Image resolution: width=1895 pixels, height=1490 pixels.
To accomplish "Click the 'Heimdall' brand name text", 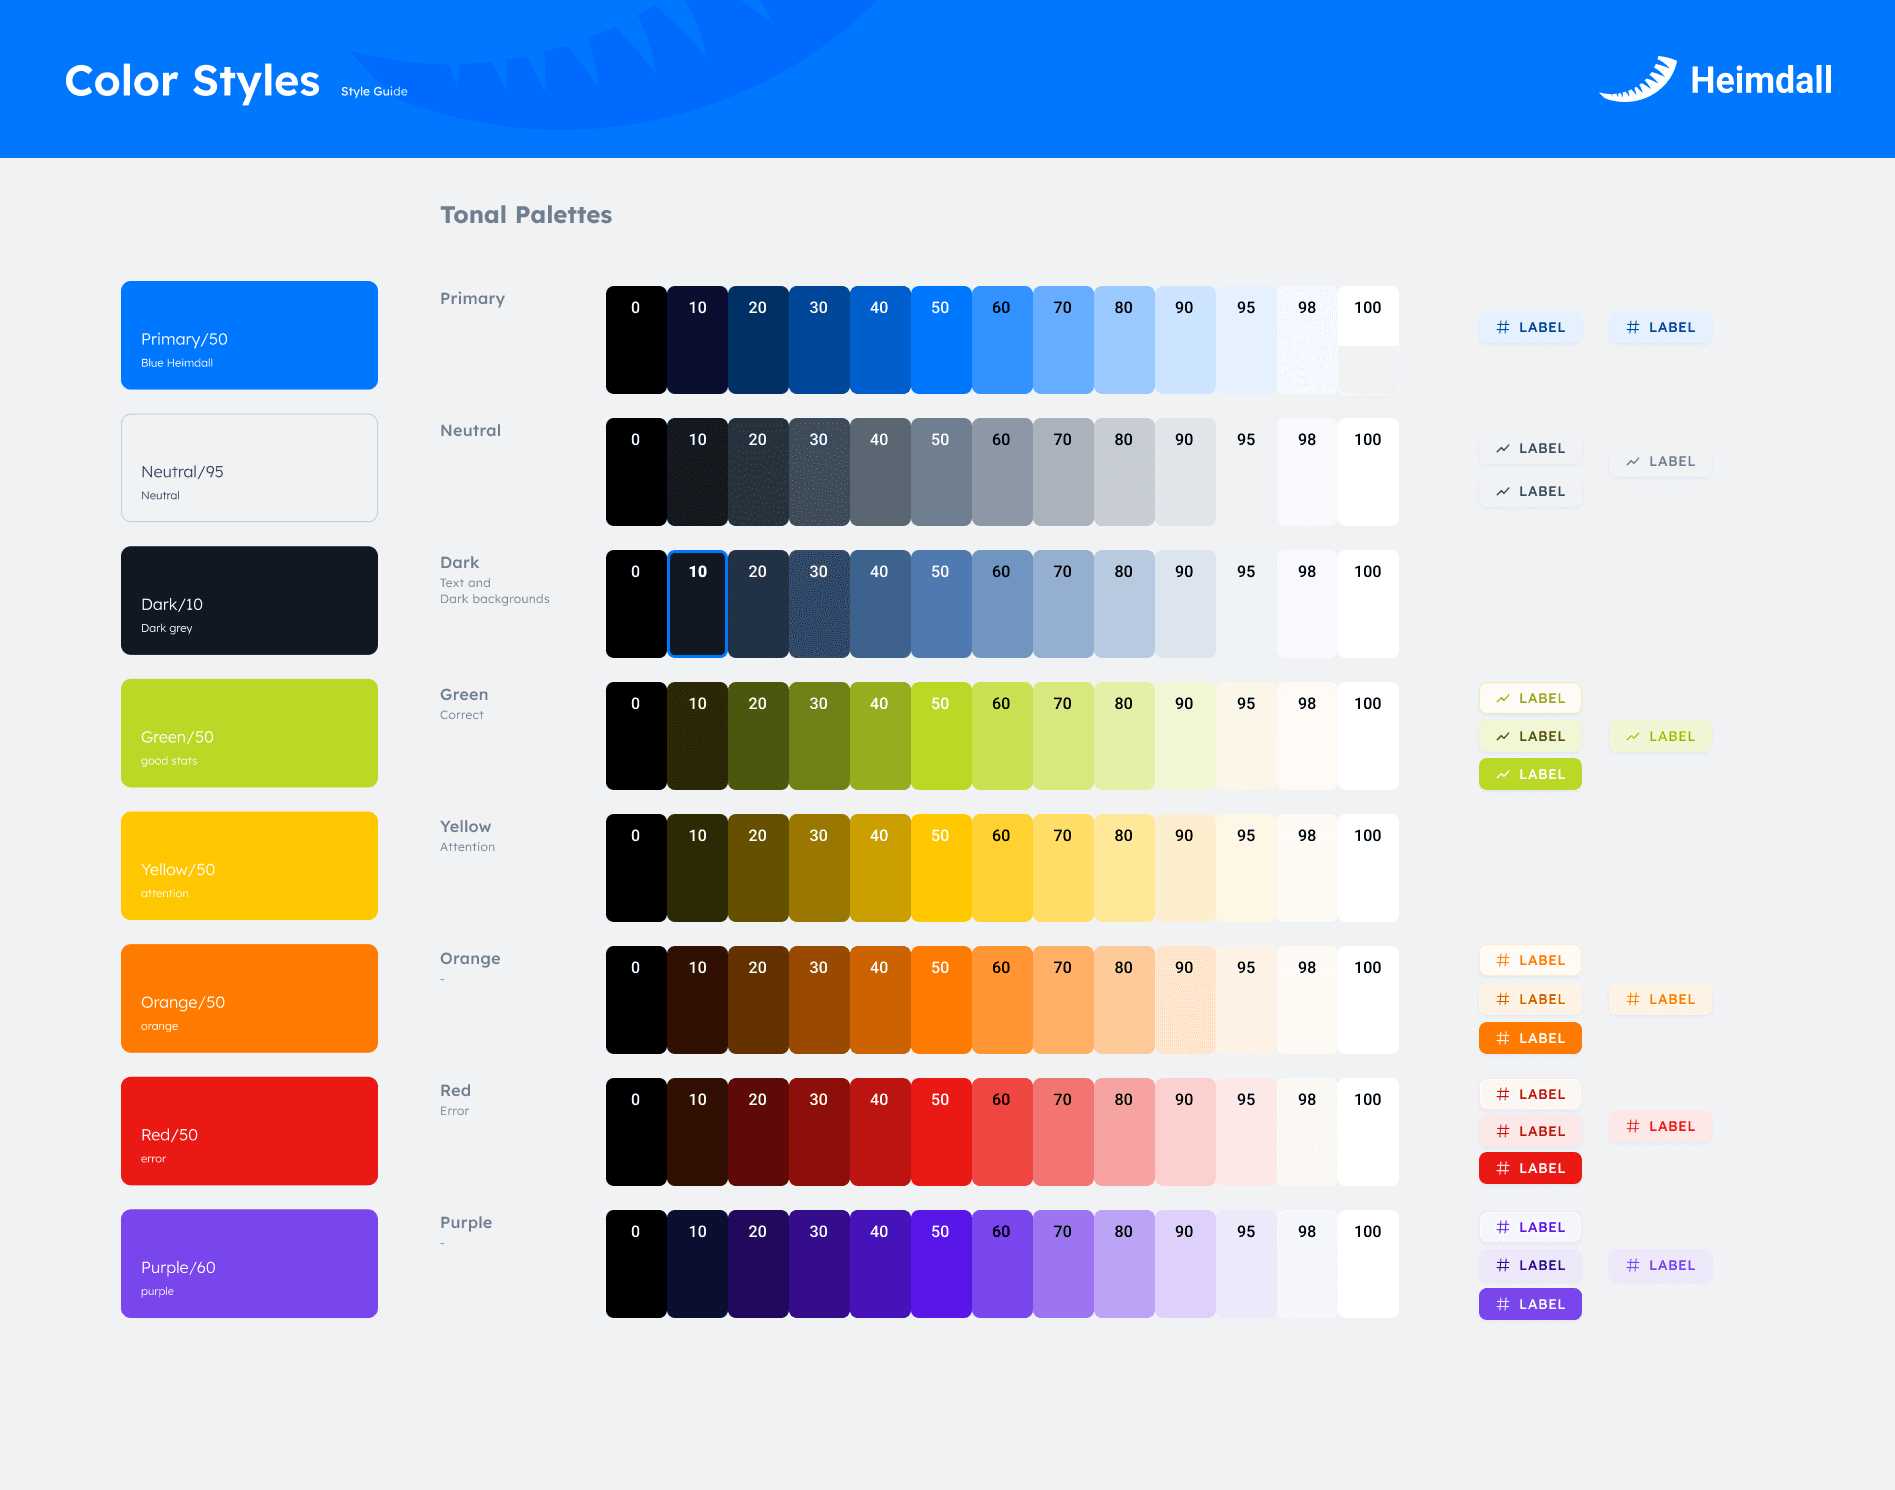I will (x=1761, y=80).
